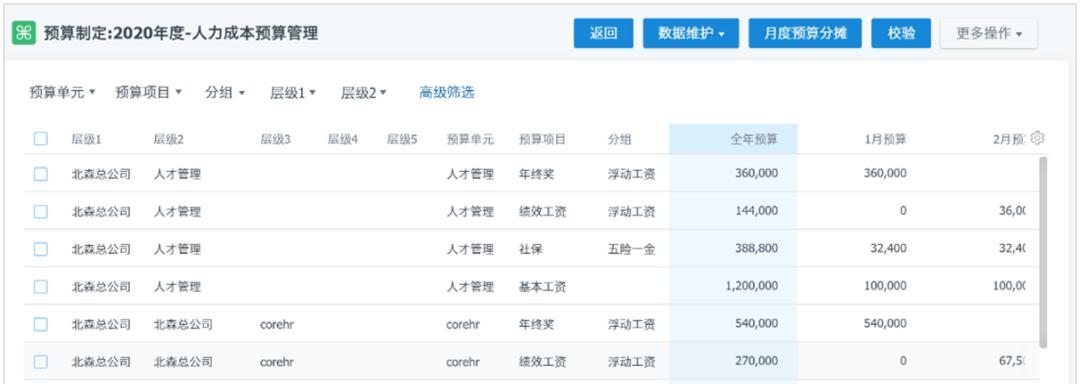Open the 数据维护 dropdown button
Screen dimensions: 1080x384
[x=691, y=33]
